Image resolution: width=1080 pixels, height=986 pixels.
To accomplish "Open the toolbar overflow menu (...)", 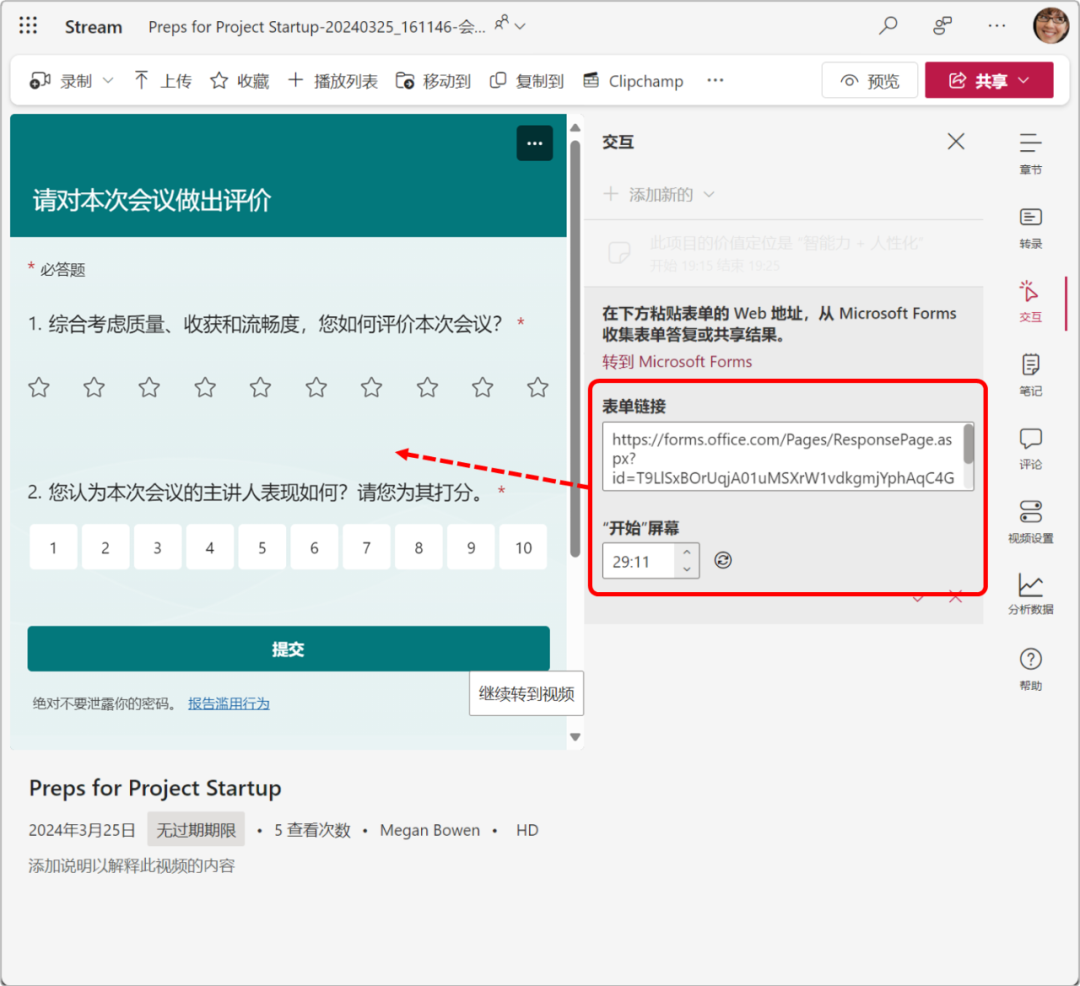I will (x=714, y=81).
